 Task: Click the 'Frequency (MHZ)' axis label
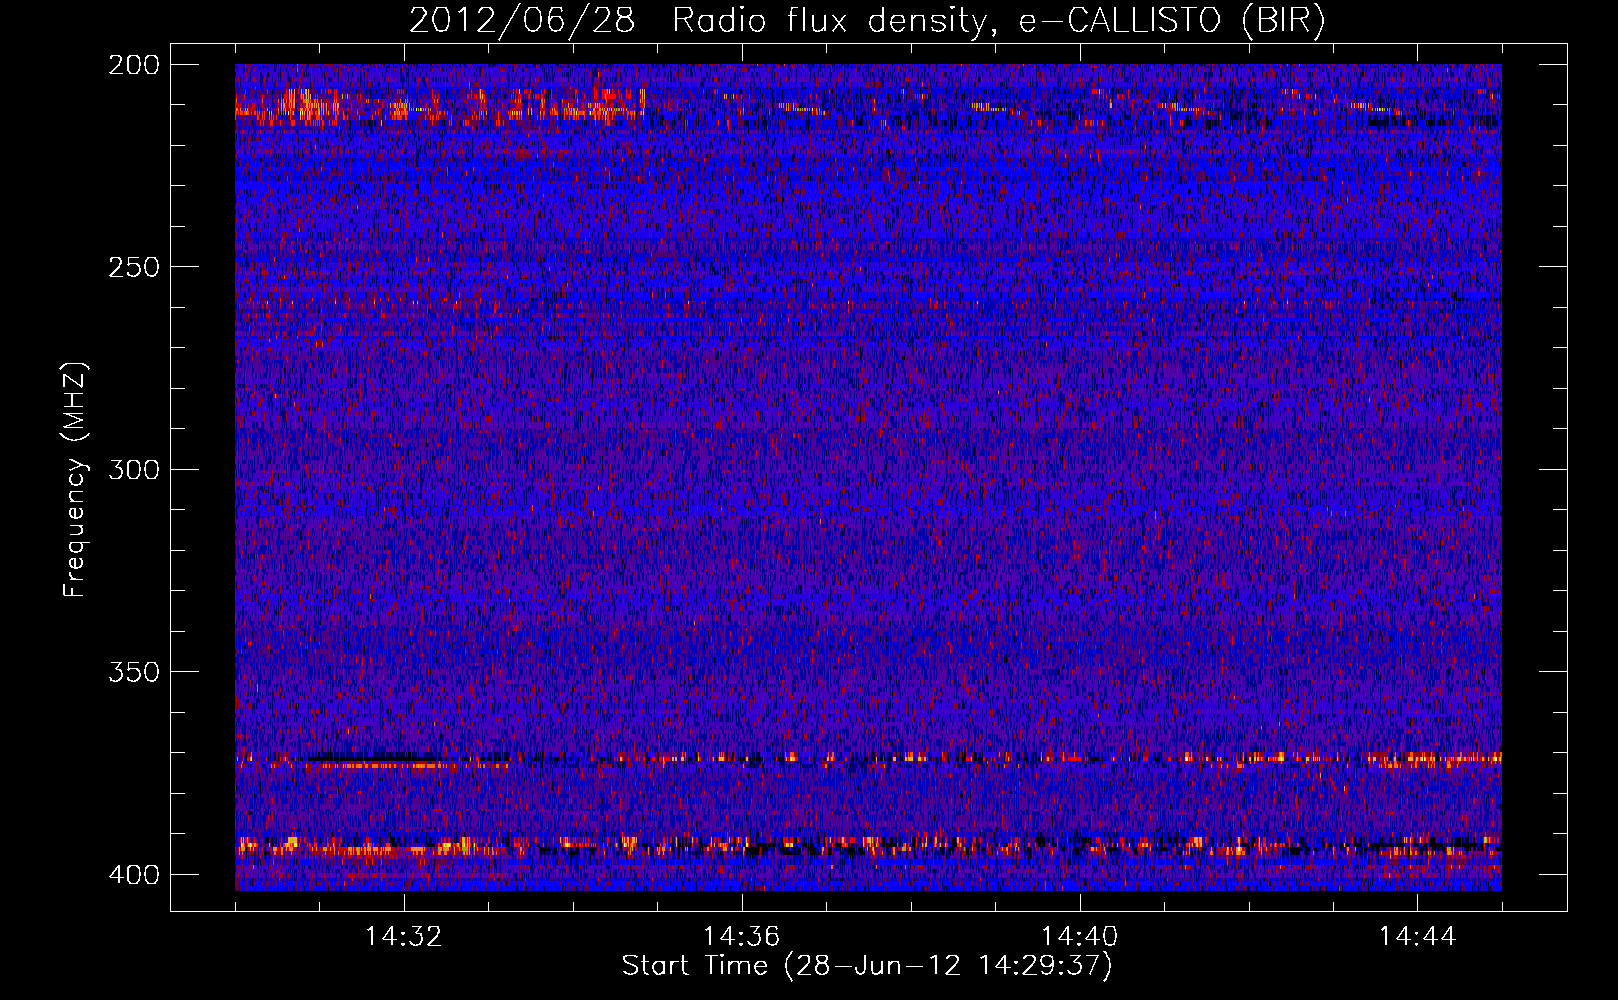click(75, 479)
